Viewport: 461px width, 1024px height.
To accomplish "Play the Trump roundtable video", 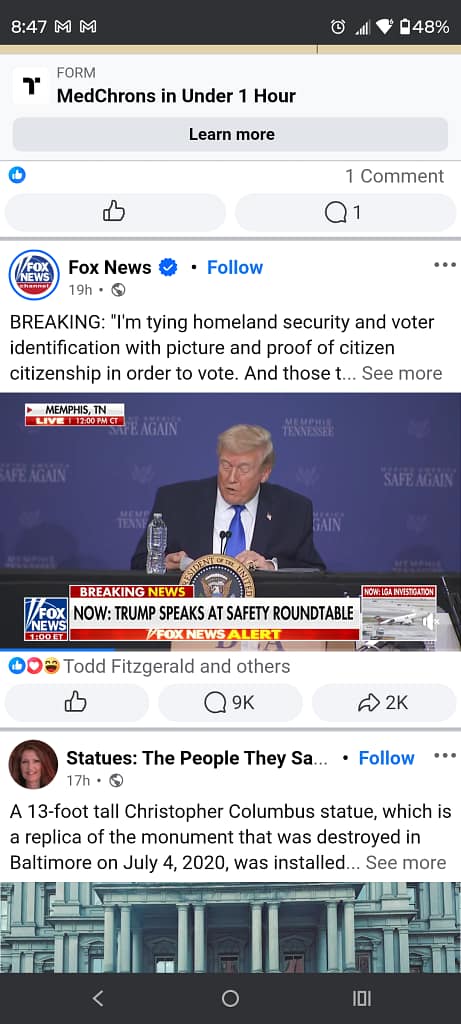I will (x=230, y=521).
